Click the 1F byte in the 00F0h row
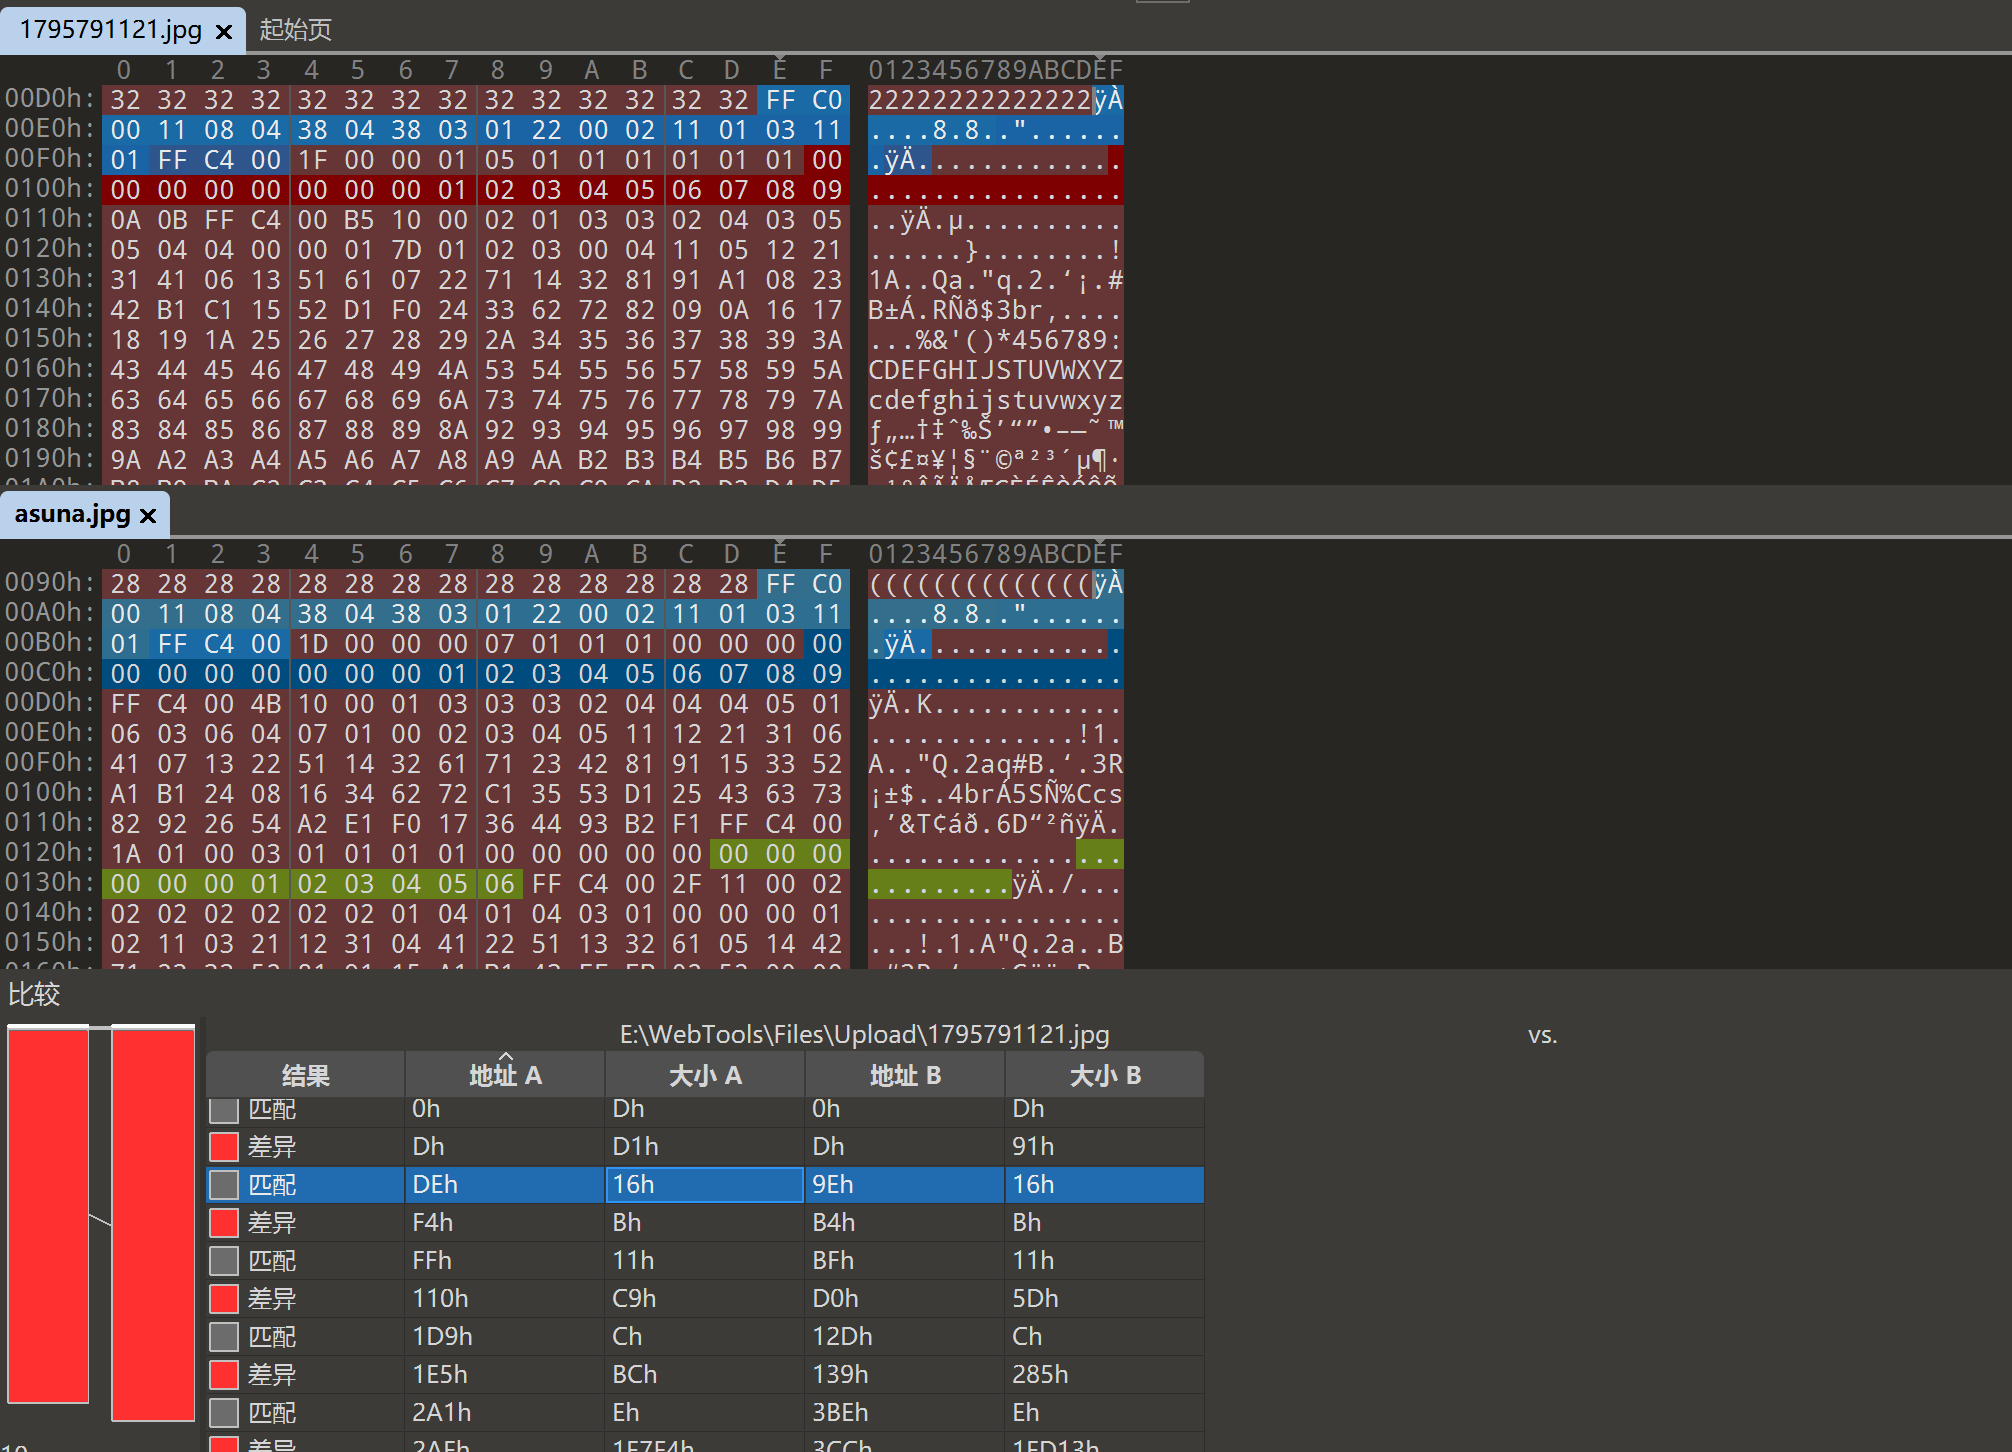This screenshot has height=1452, width=2012. (312, 160)
